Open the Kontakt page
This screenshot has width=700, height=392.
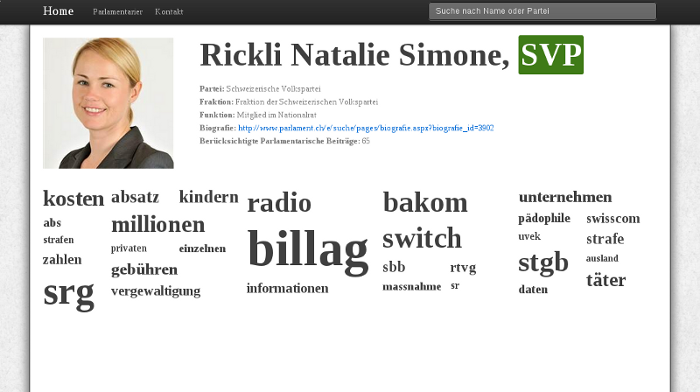pos(169,12)
